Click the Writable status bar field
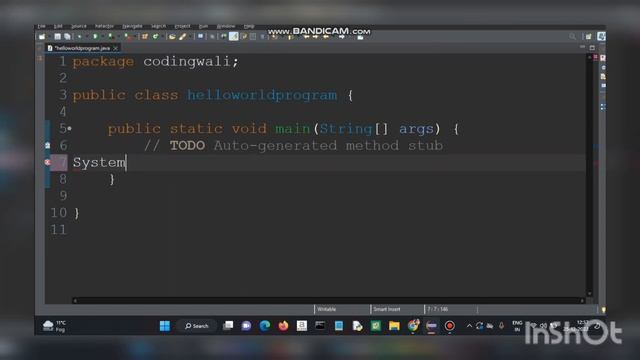The width and height of the screenshot is (640, 360). 342,309
